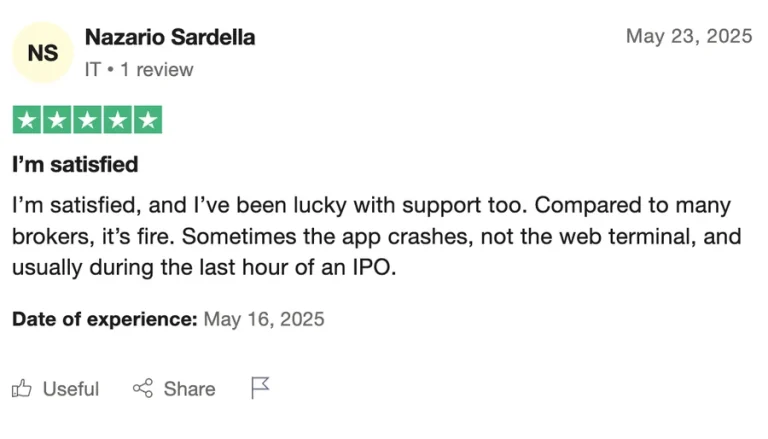This screenshot has width=768, height=439.
Task: Click the "Date of experience:" label
Action: point(104,320)
